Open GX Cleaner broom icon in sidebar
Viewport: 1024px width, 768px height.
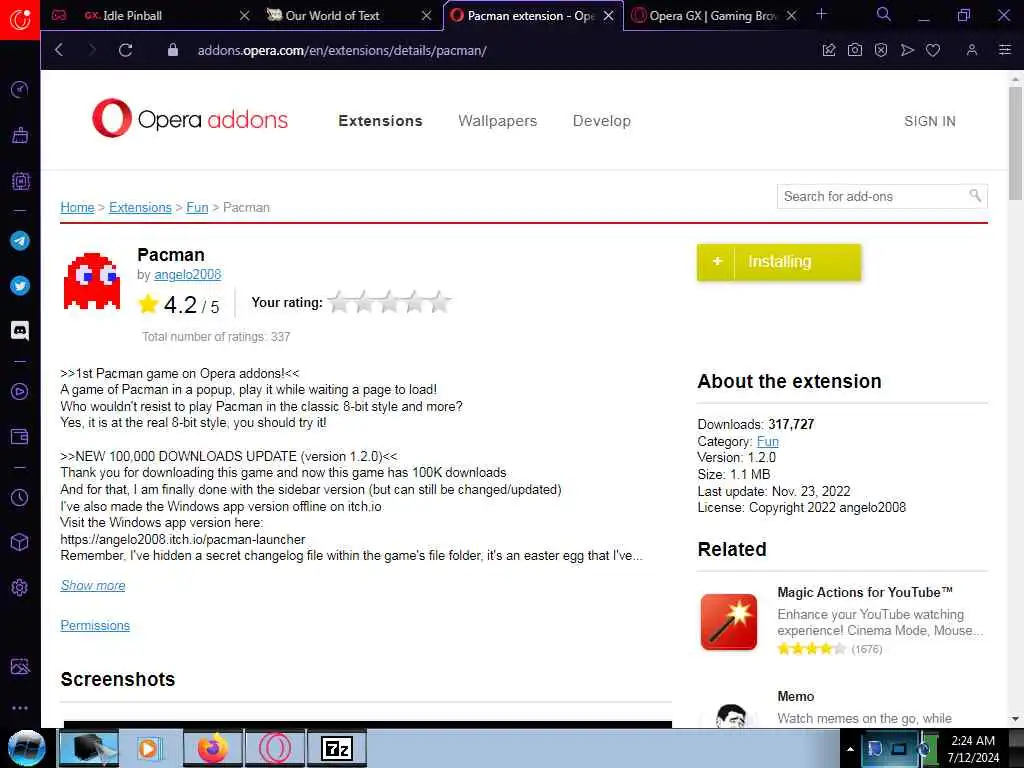point(20,135)
